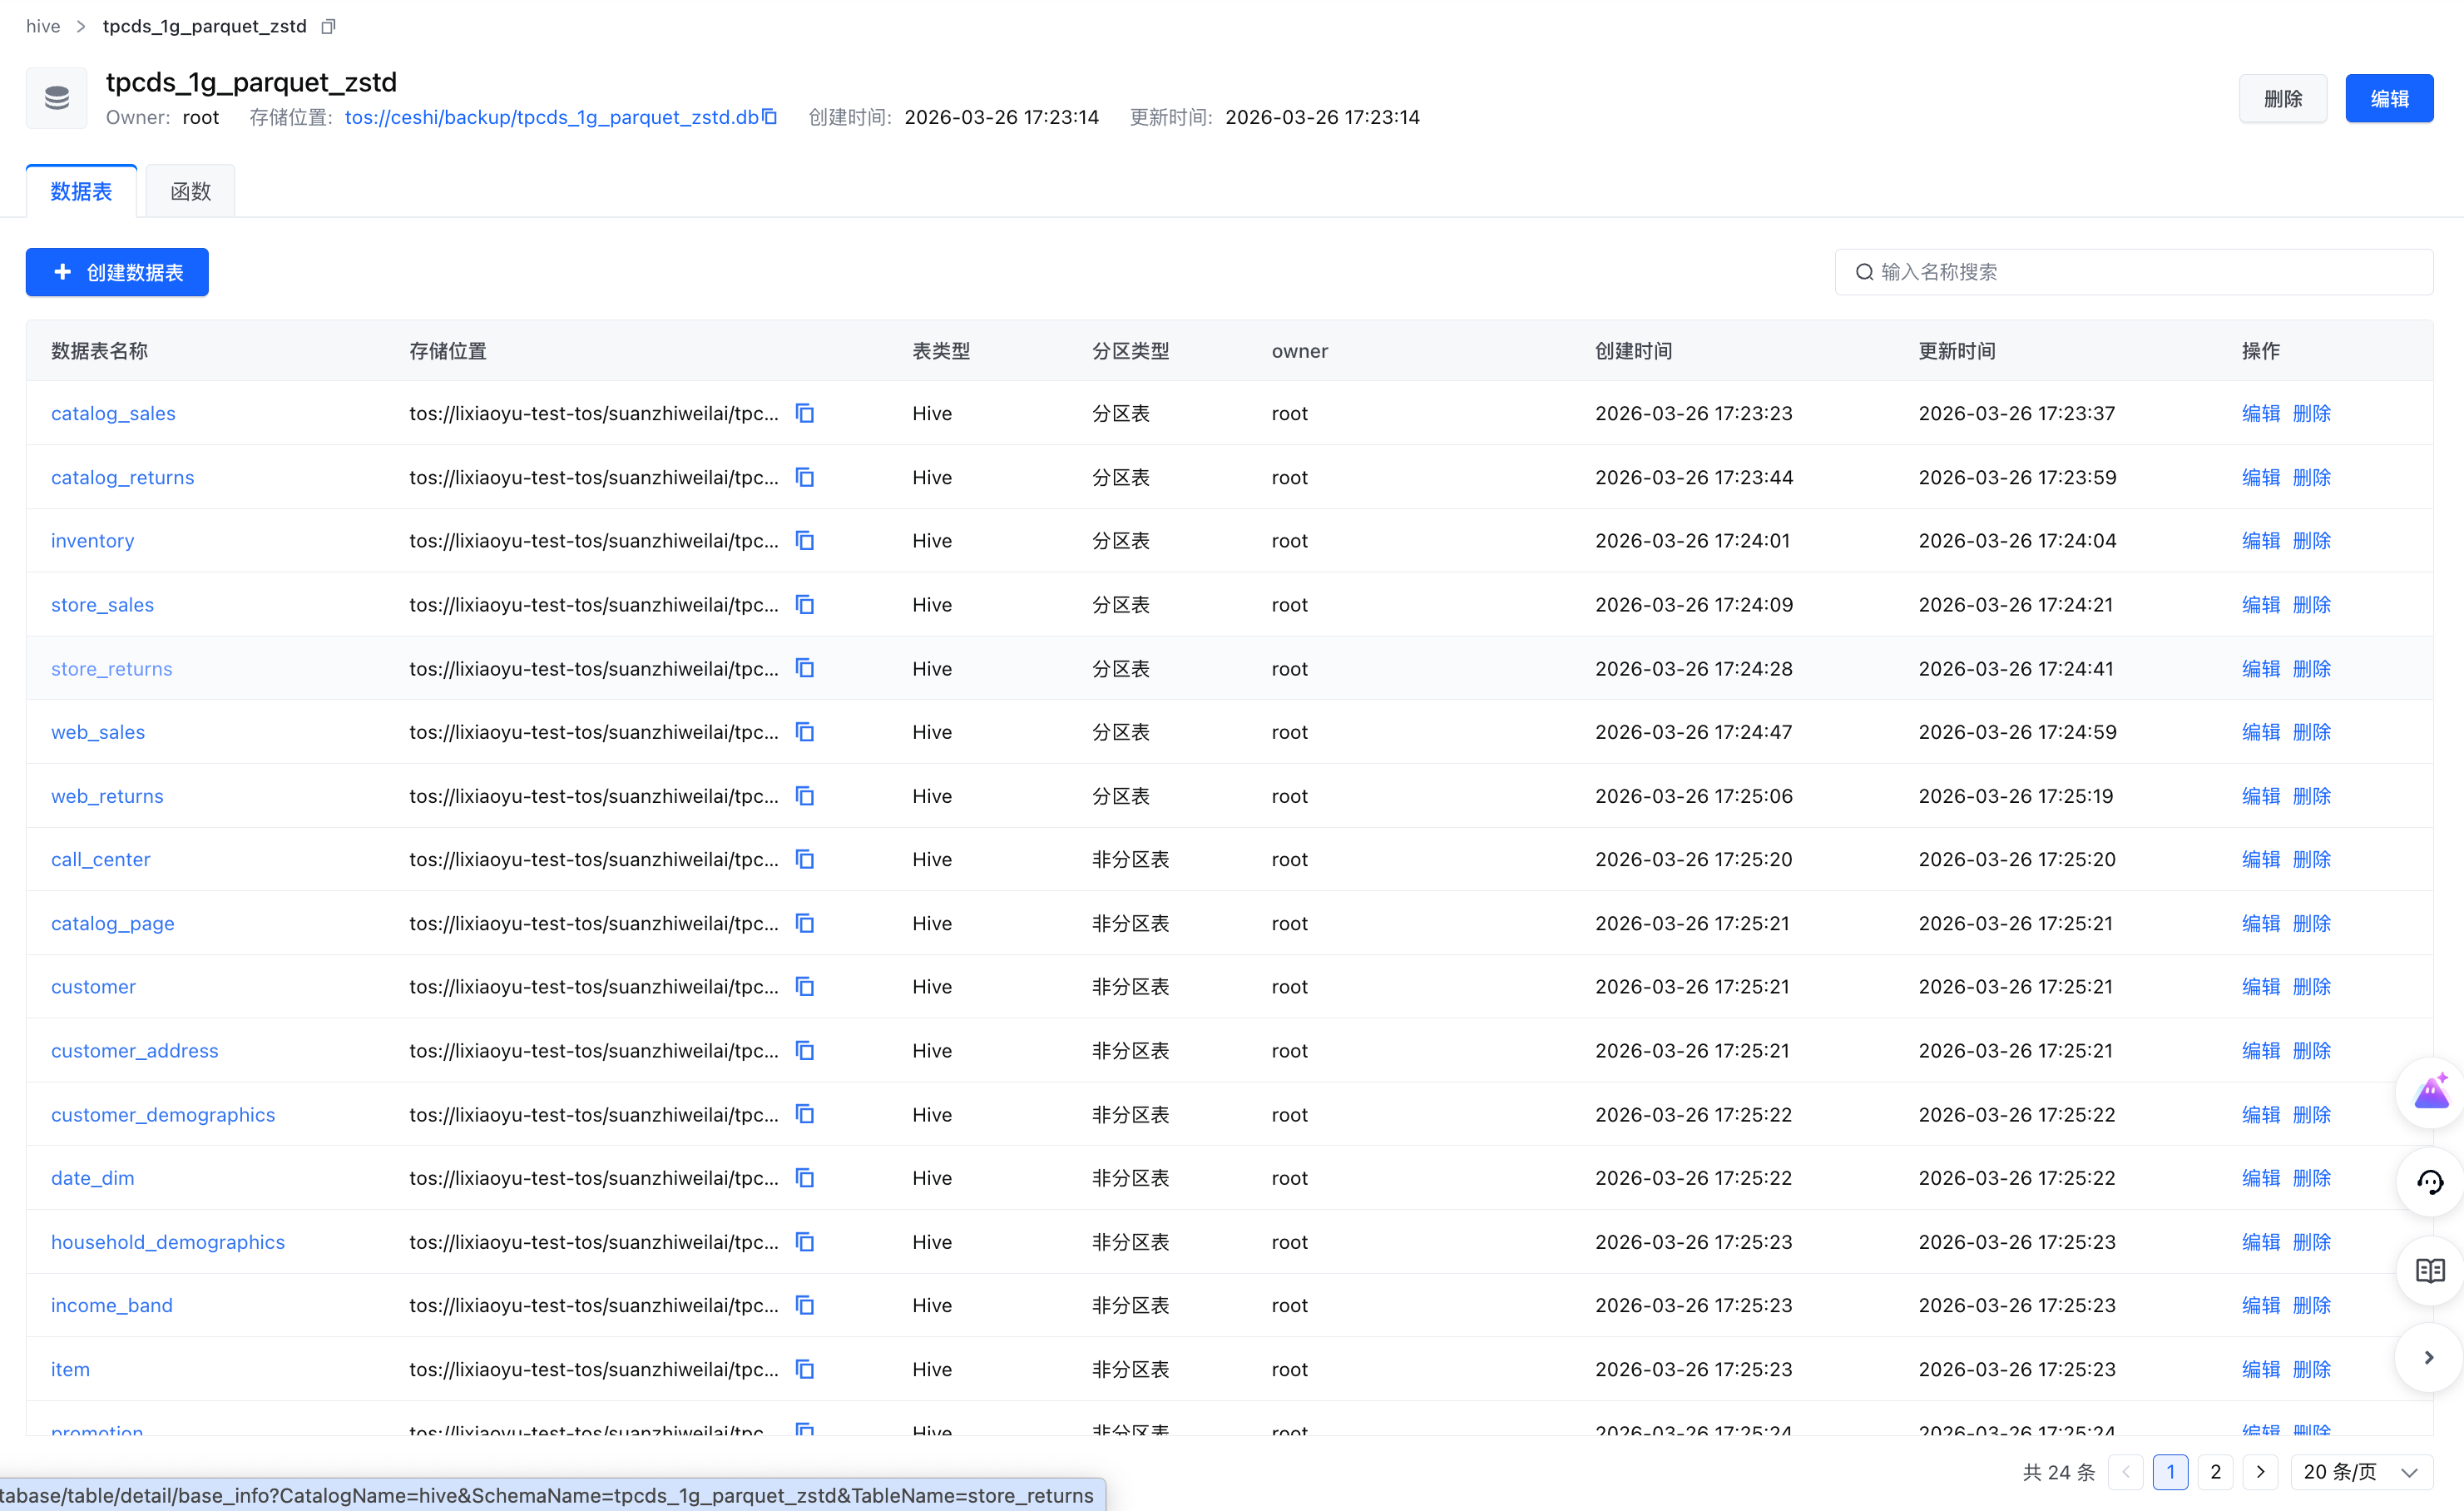Delete the customer_demographics table row

[2311, 1114]
